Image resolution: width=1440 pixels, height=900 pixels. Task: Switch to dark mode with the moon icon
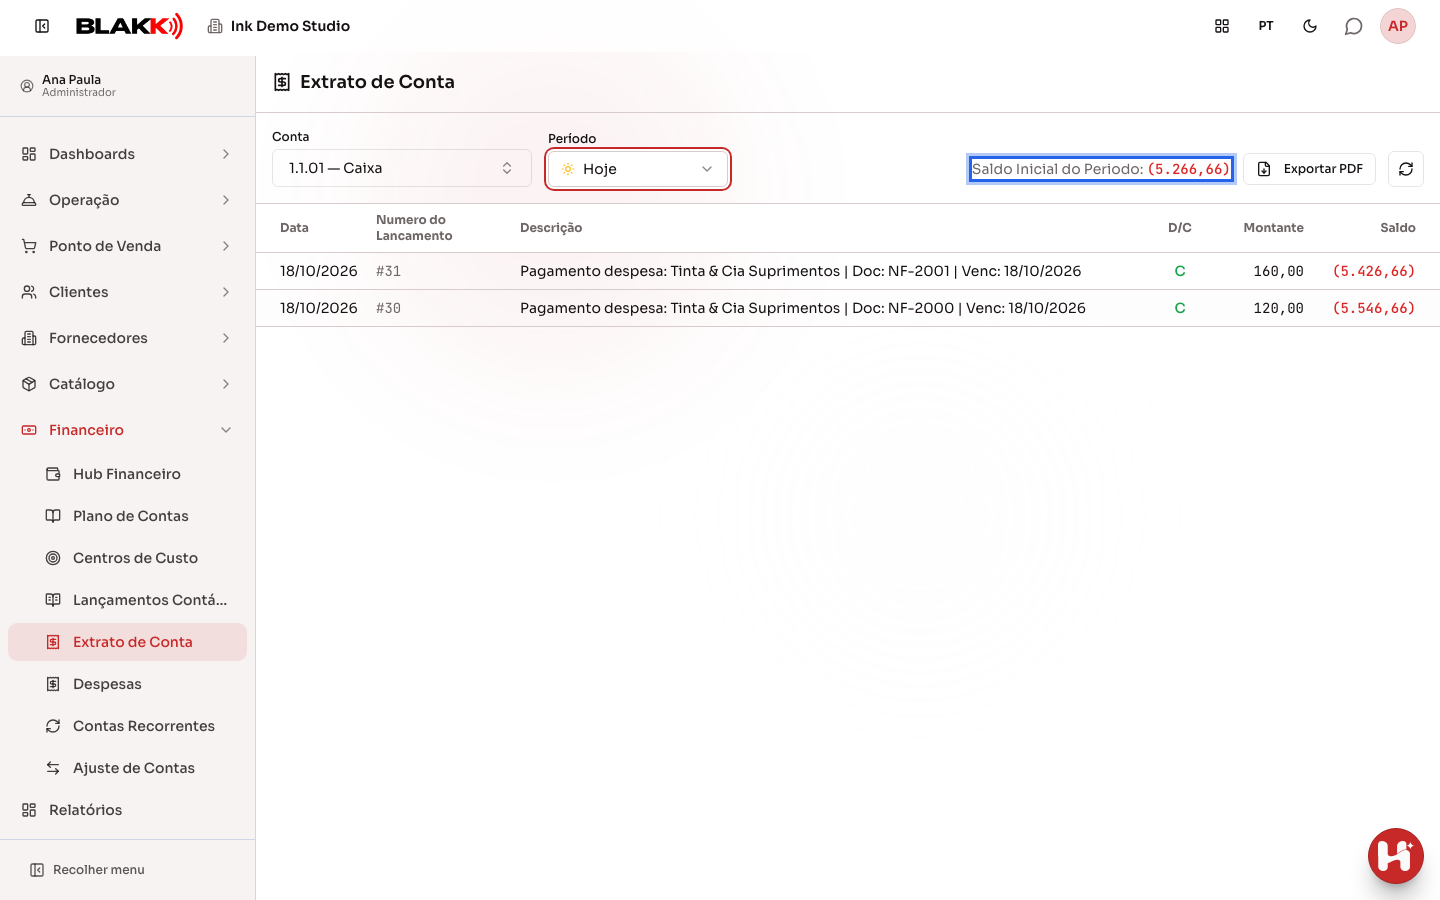pos(1310,26)
